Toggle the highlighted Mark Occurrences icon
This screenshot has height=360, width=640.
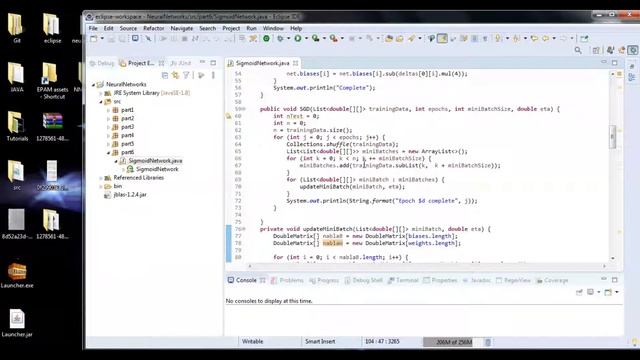442,38
